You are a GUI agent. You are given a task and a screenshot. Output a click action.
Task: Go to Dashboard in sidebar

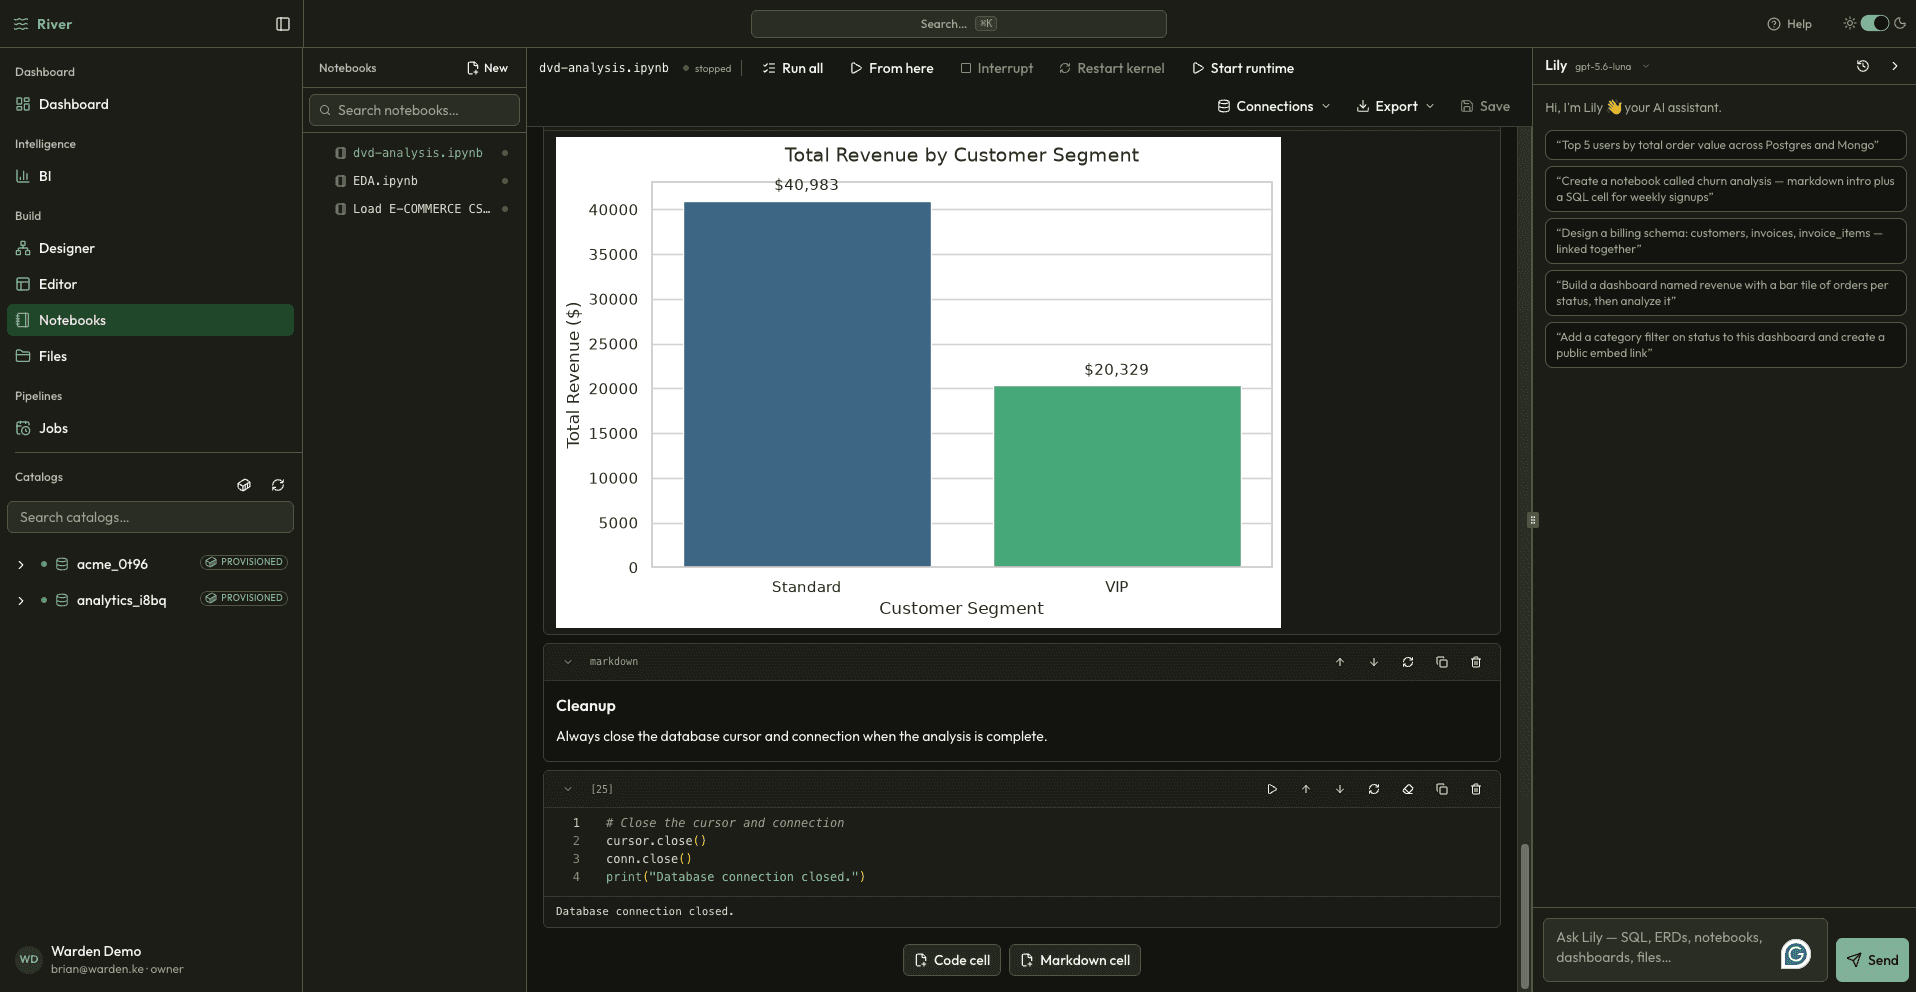(150, 104)
